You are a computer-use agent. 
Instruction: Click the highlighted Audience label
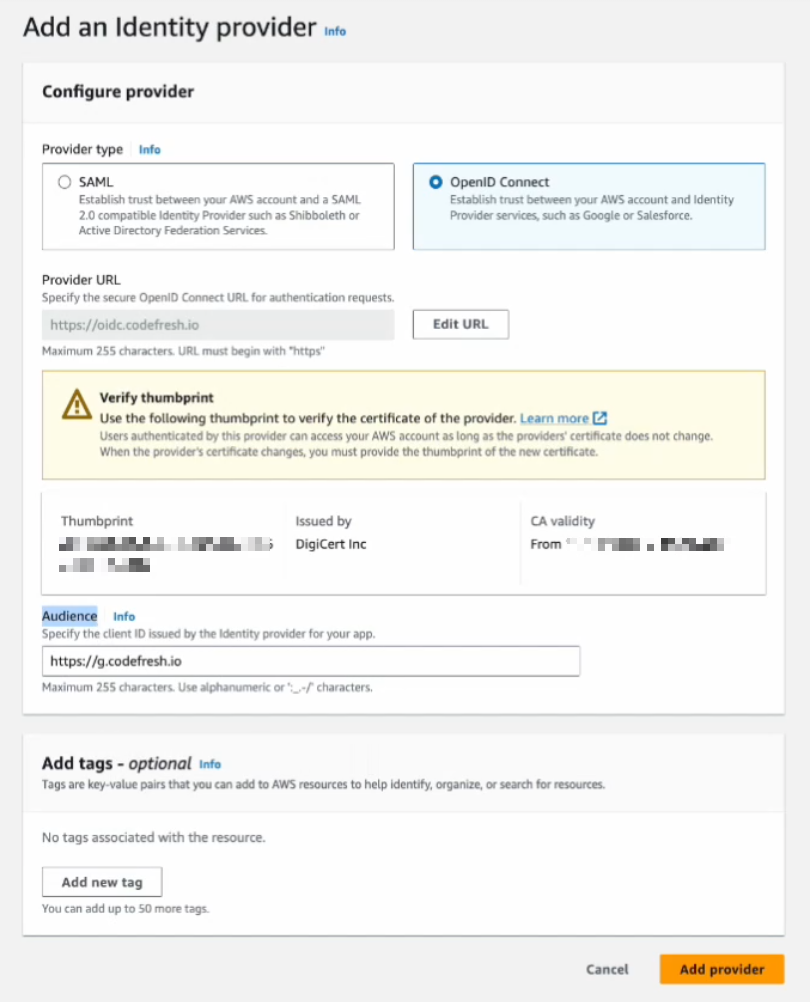click(x=70, y=616)
